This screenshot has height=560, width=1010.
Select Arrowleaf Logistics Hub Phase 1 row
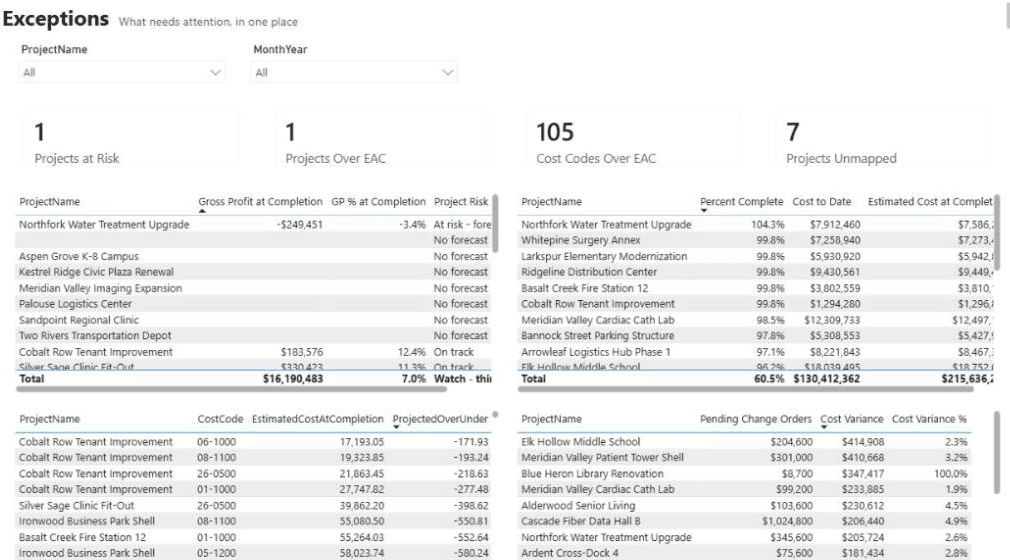pyautogui.click(x=756, y=352)
